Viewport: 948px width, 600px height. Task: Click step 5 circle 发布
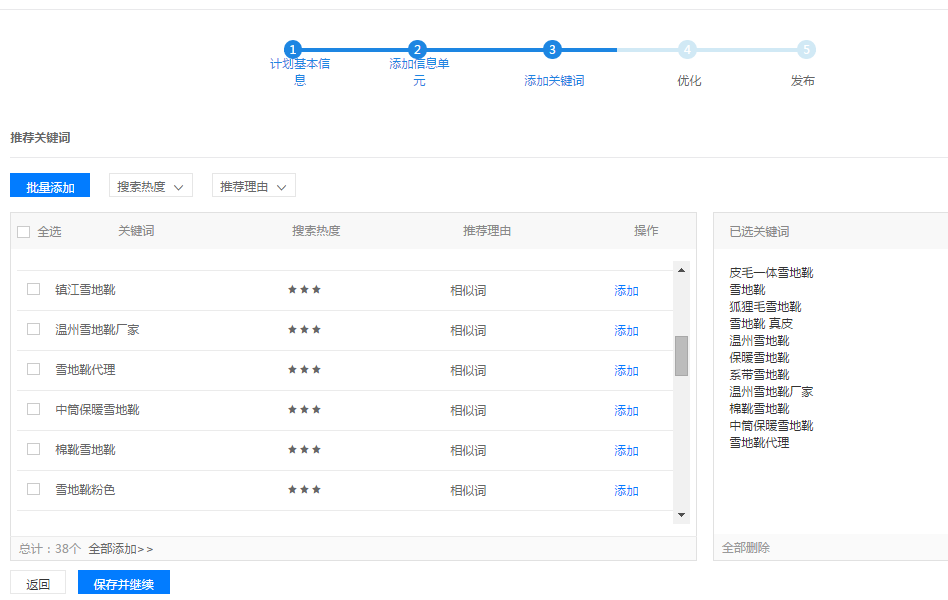(806, 50)
